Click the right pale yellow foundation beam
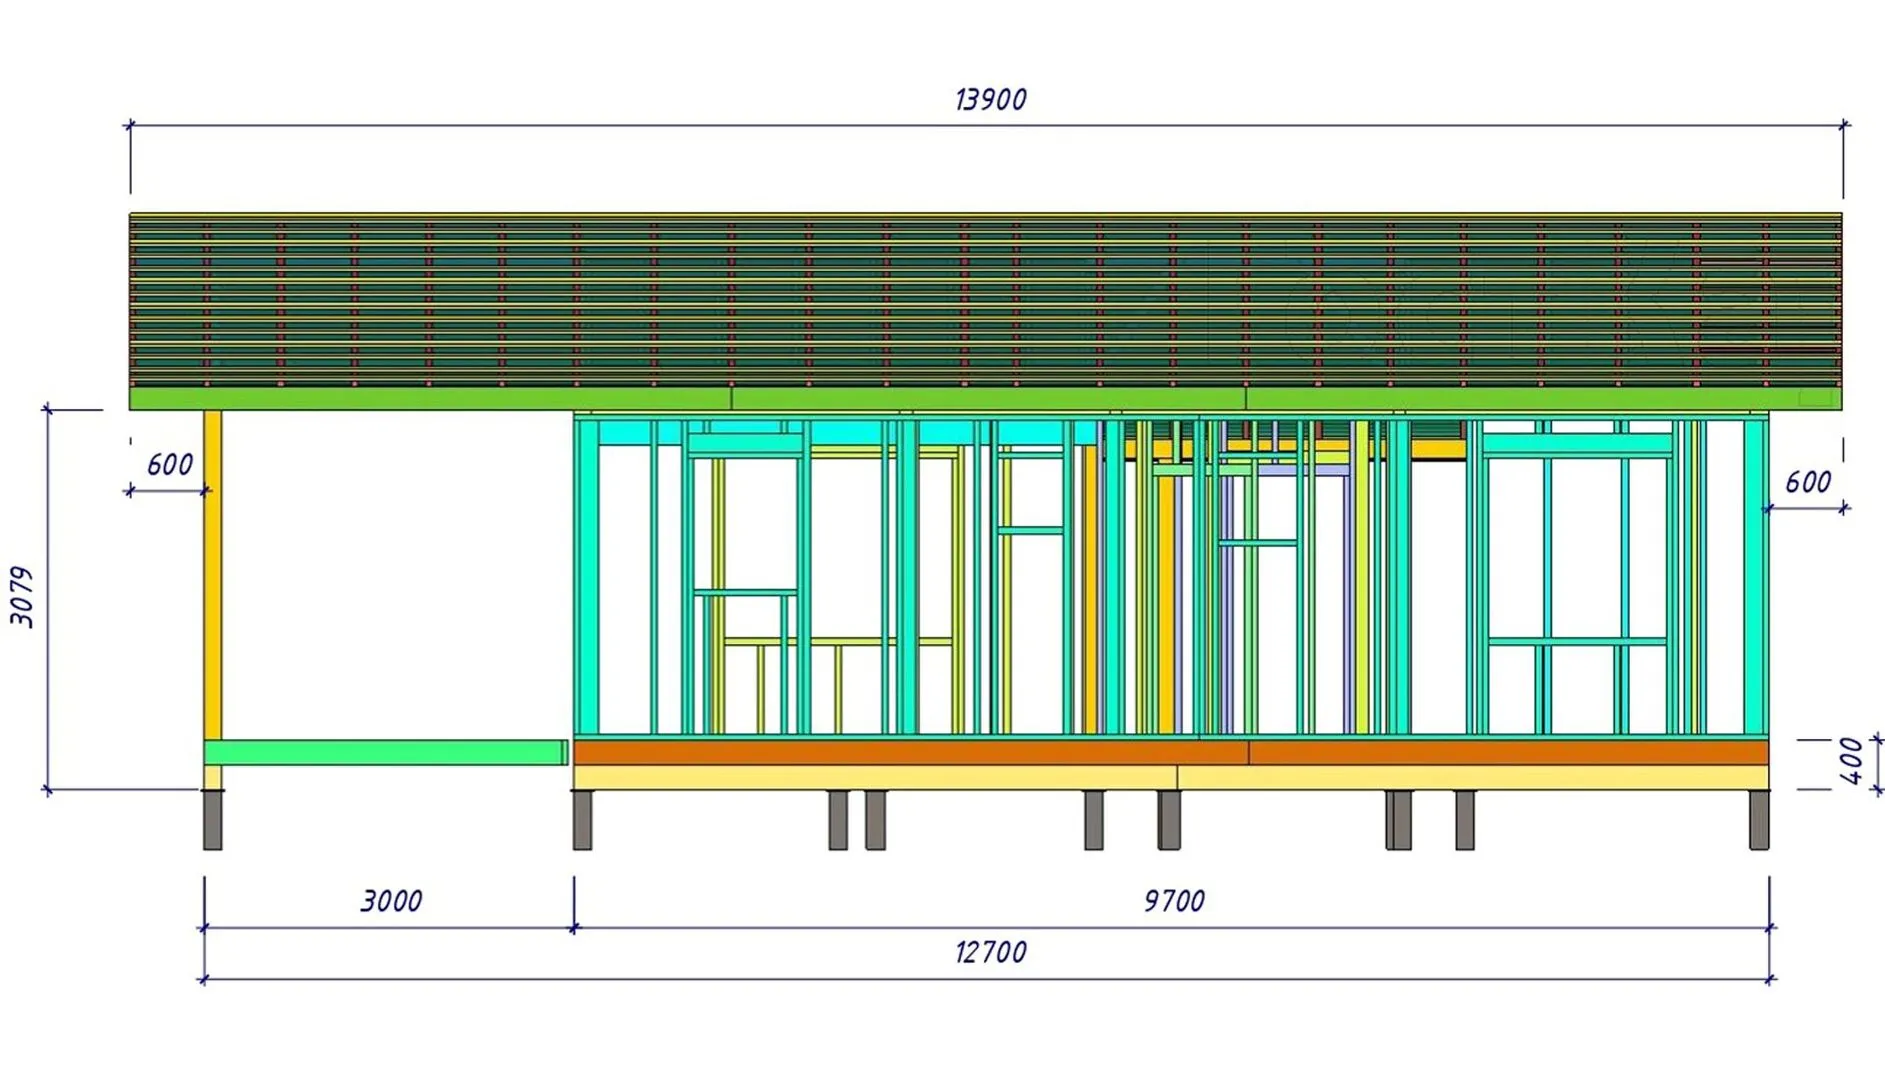Image resolution: width=1885 pixels, height=1080 pixels. point(1472,777)
